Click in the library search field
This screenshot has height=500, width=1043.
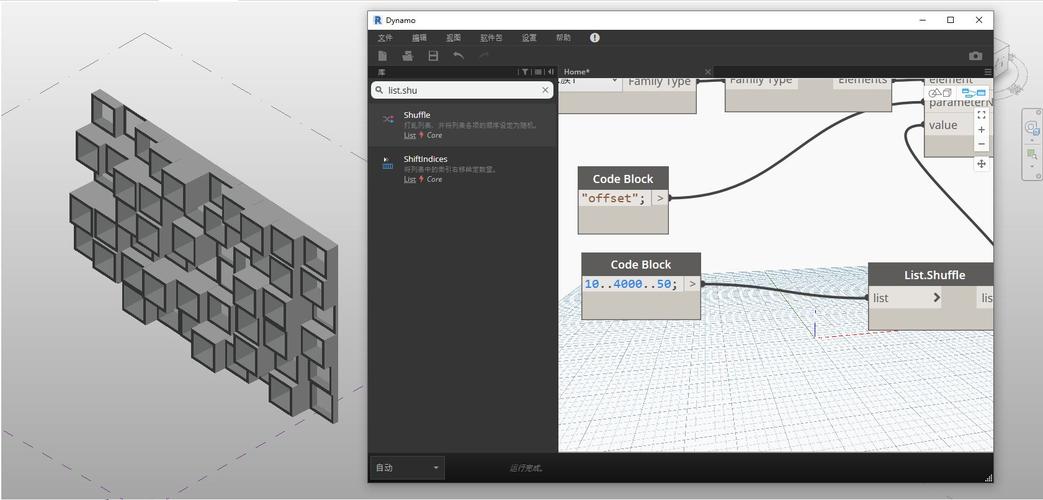pyautogui.click(x=462, y=90)
